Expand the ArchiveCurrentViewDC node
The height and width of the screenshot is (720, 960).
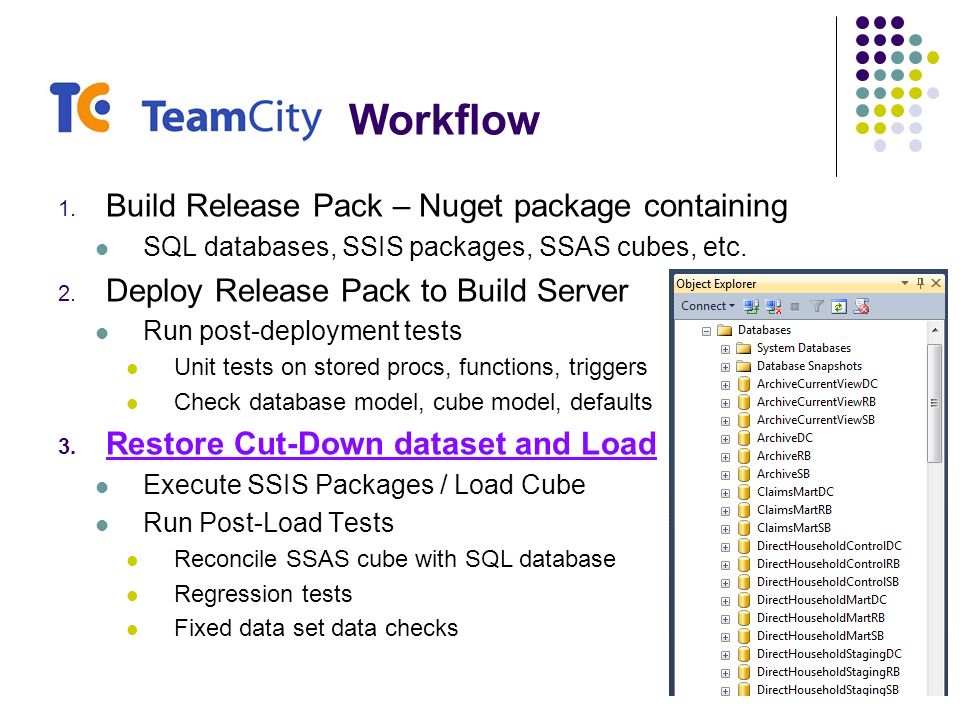[726, 385]
